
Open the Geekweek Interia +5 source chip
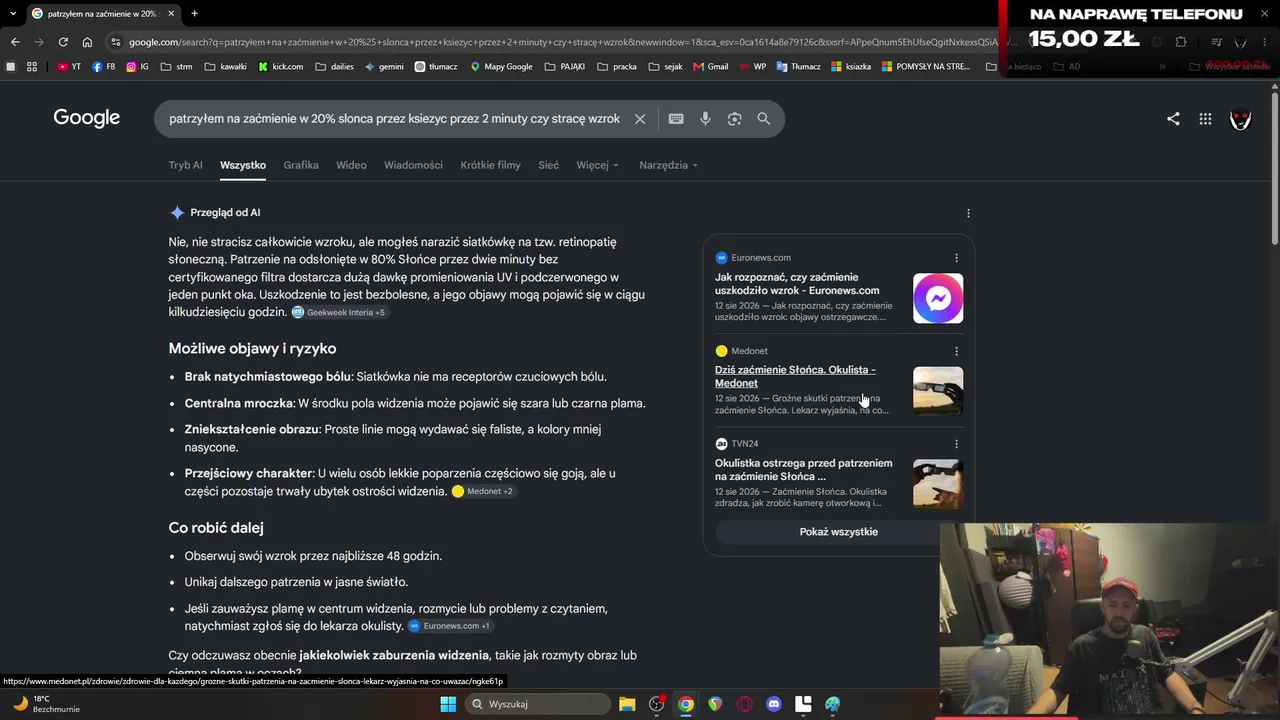click(339, 313)
